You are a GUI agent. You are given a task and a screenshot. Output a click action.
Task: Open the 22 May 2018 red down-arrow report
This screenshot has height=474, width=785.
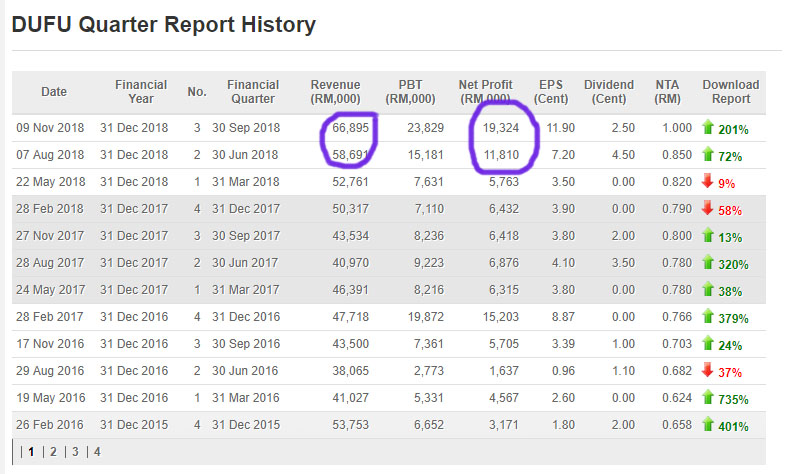pos(707,181)
